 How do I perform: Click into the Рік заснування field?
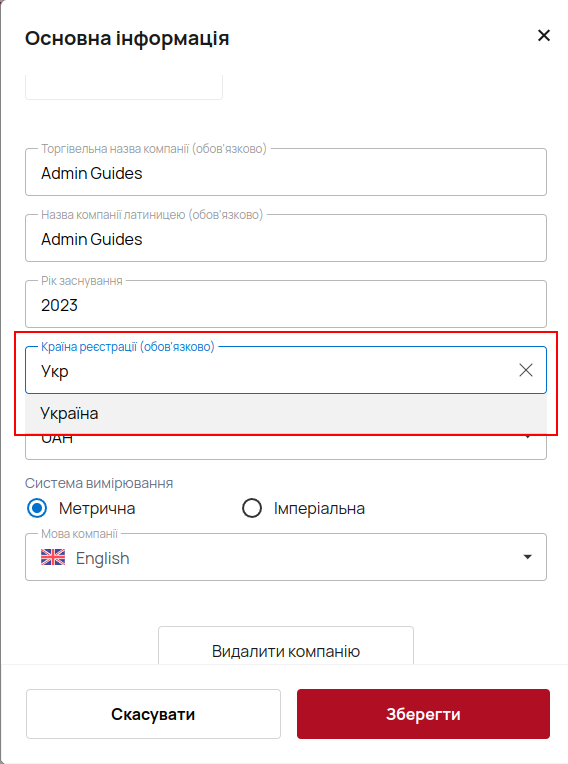[x=286, y=304]
